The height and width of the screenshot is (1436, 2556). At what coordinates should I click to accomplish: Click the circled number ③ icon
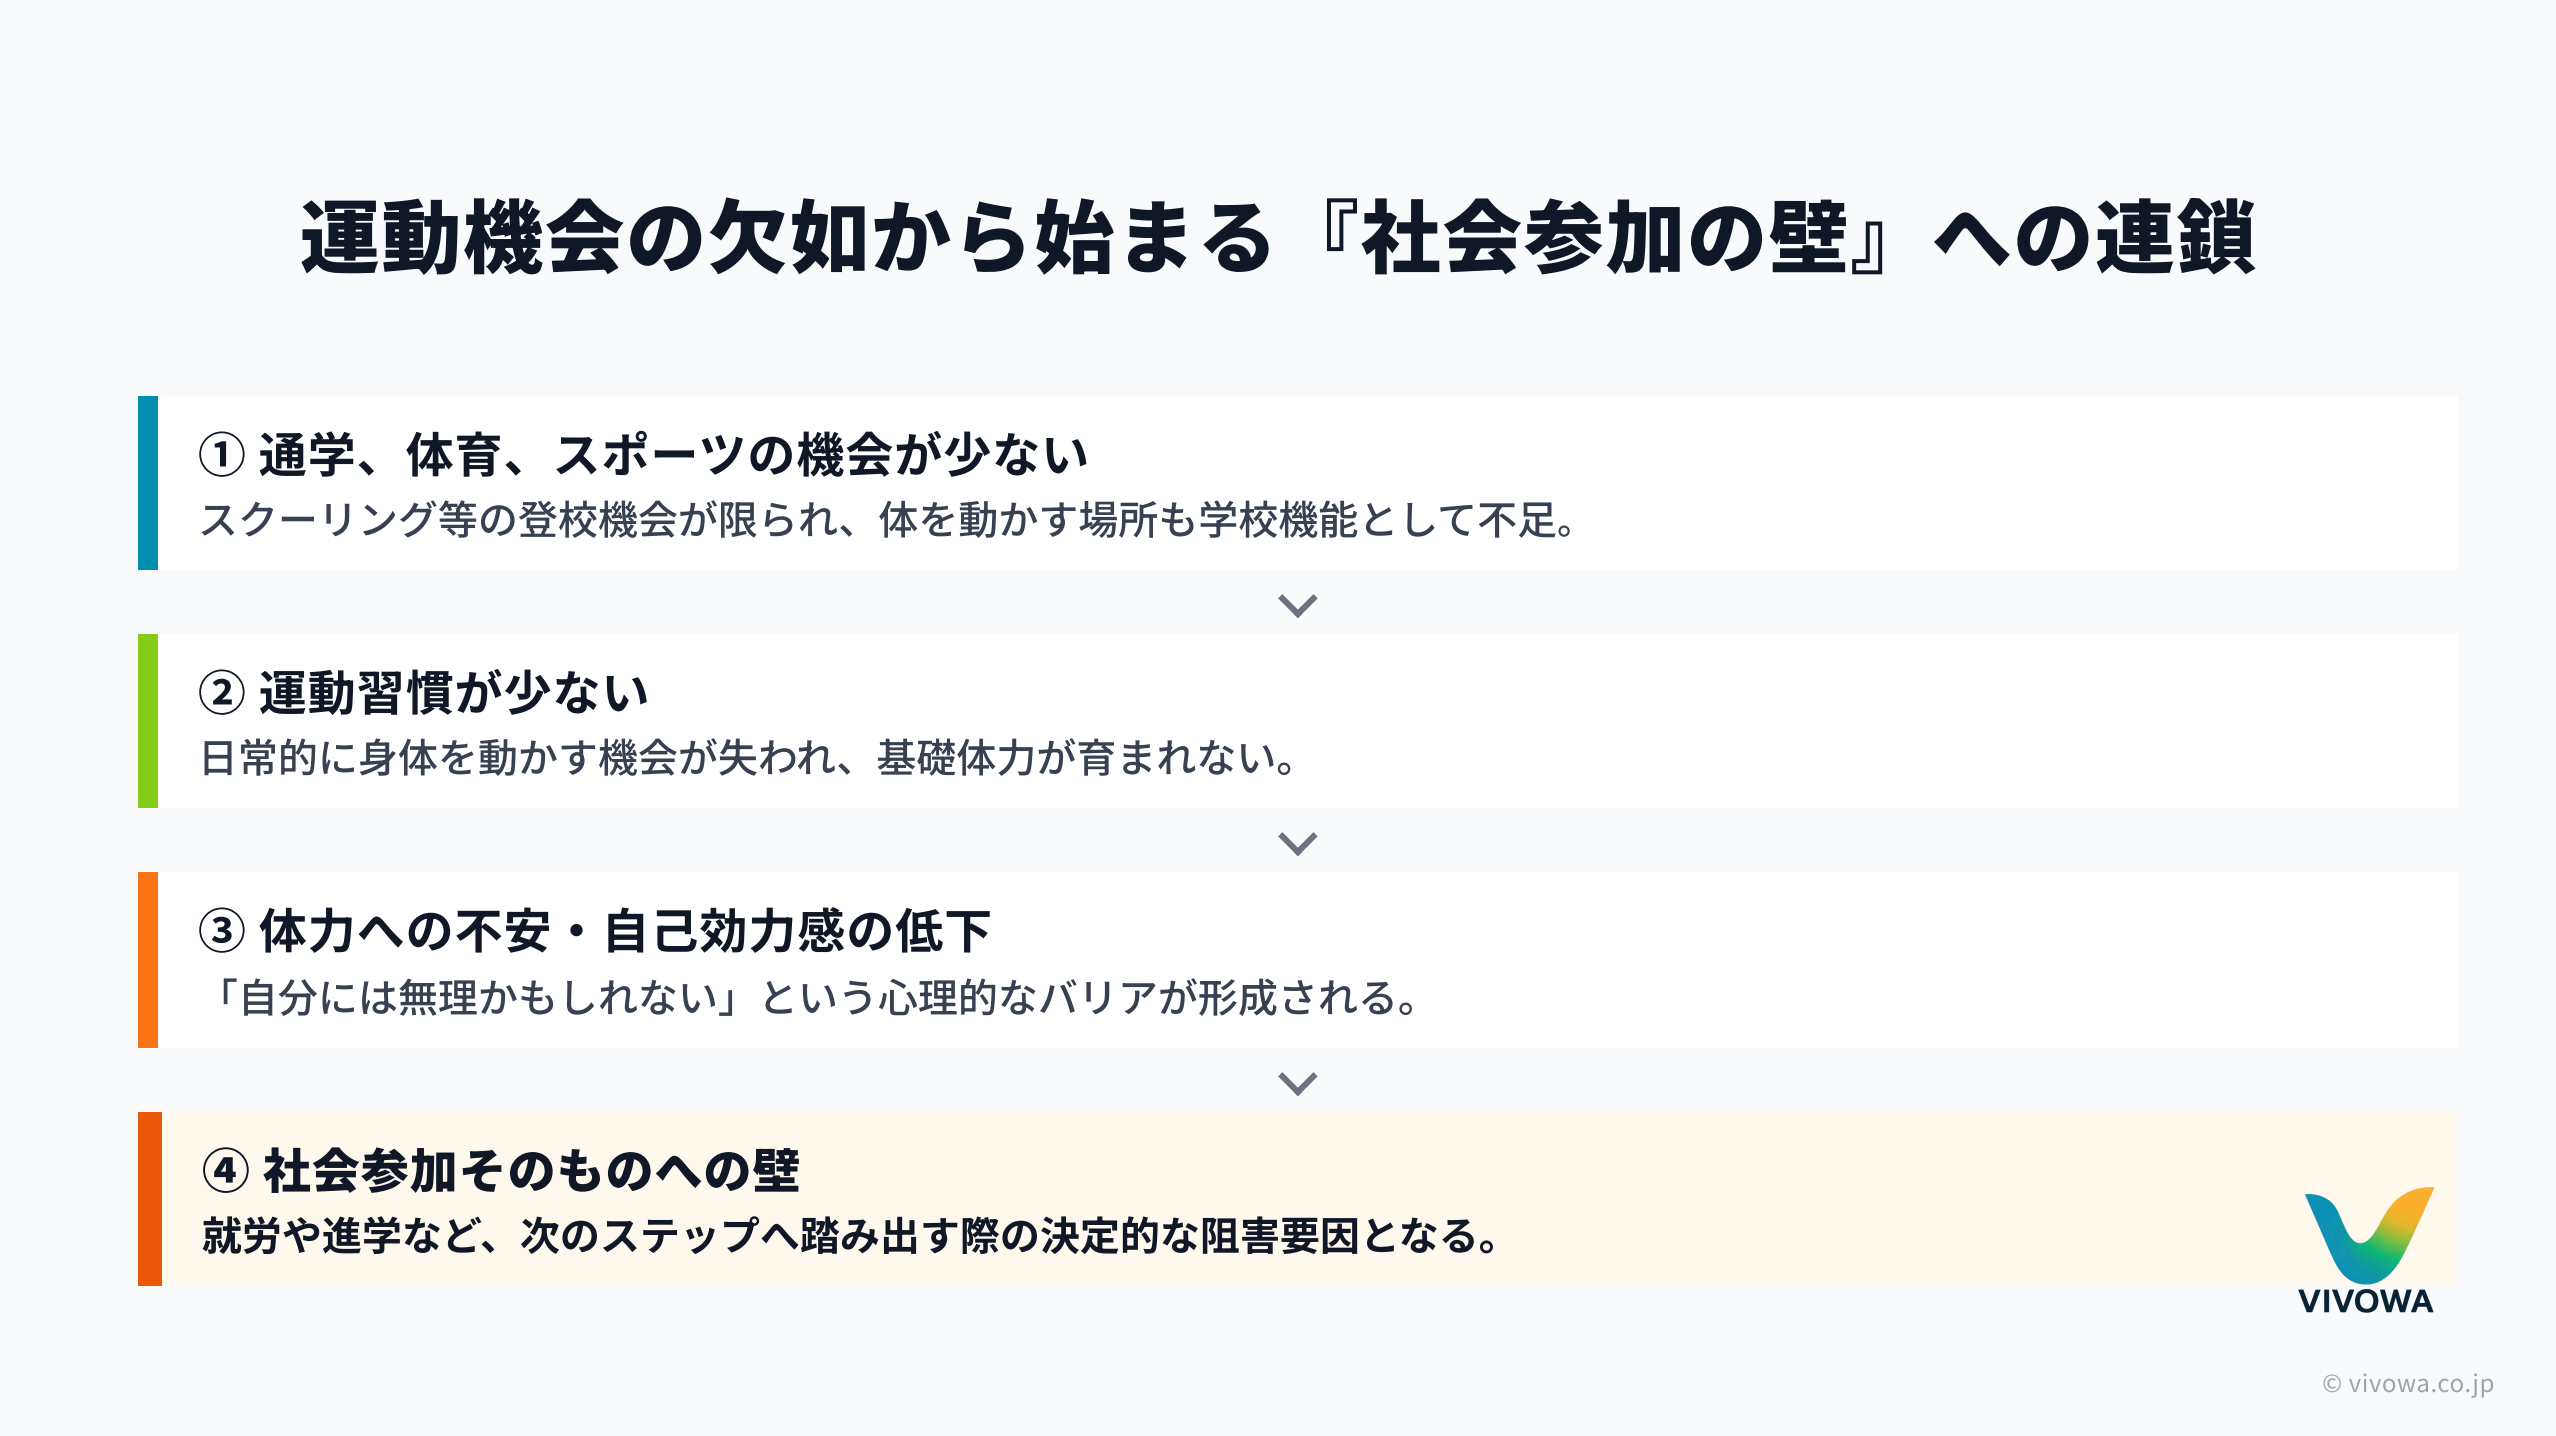[x=222, y=931]
